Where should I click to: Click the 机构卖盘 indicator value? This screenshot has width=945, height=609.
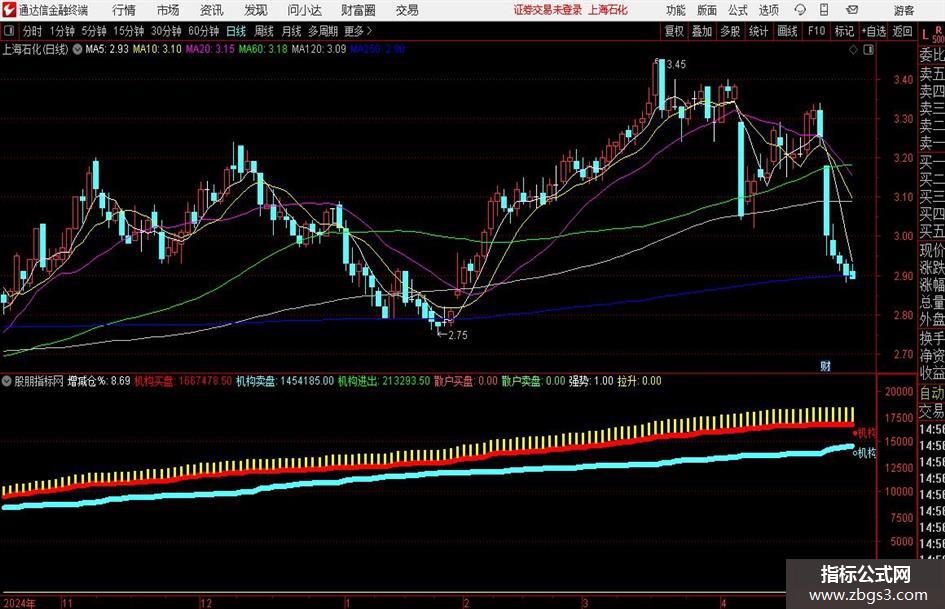tap(285, 381)
